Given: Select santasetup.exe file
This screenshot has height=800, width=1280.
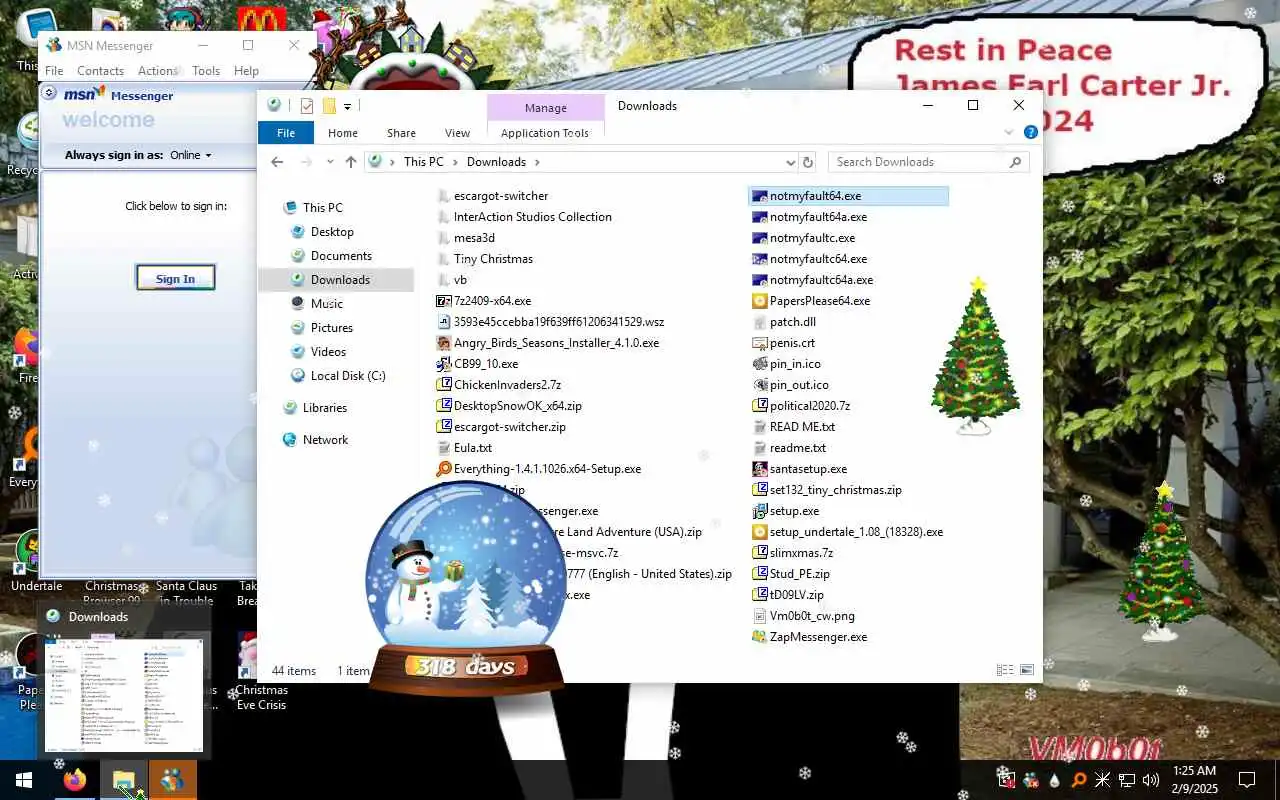Looking at the screenshot, I should coord(799,469).
